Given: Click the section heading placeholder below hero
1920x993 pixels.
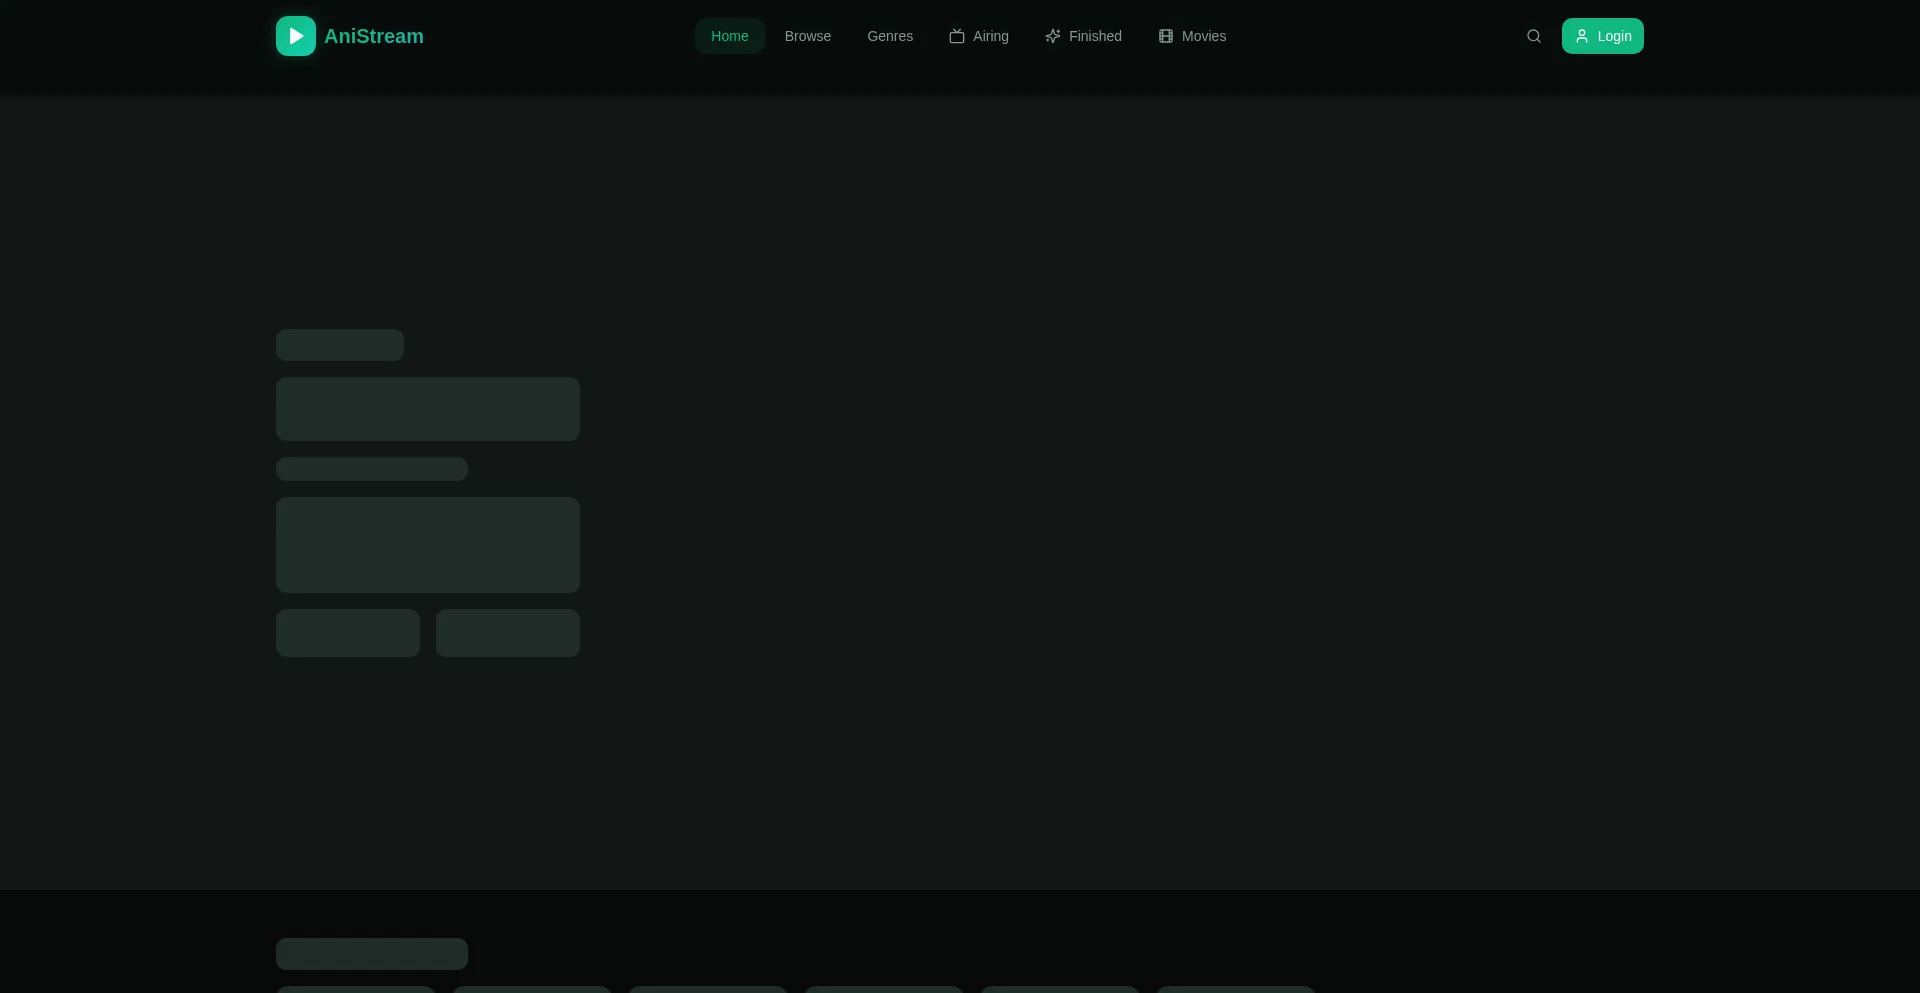Looking at the screenshot, I should point(372,954).
